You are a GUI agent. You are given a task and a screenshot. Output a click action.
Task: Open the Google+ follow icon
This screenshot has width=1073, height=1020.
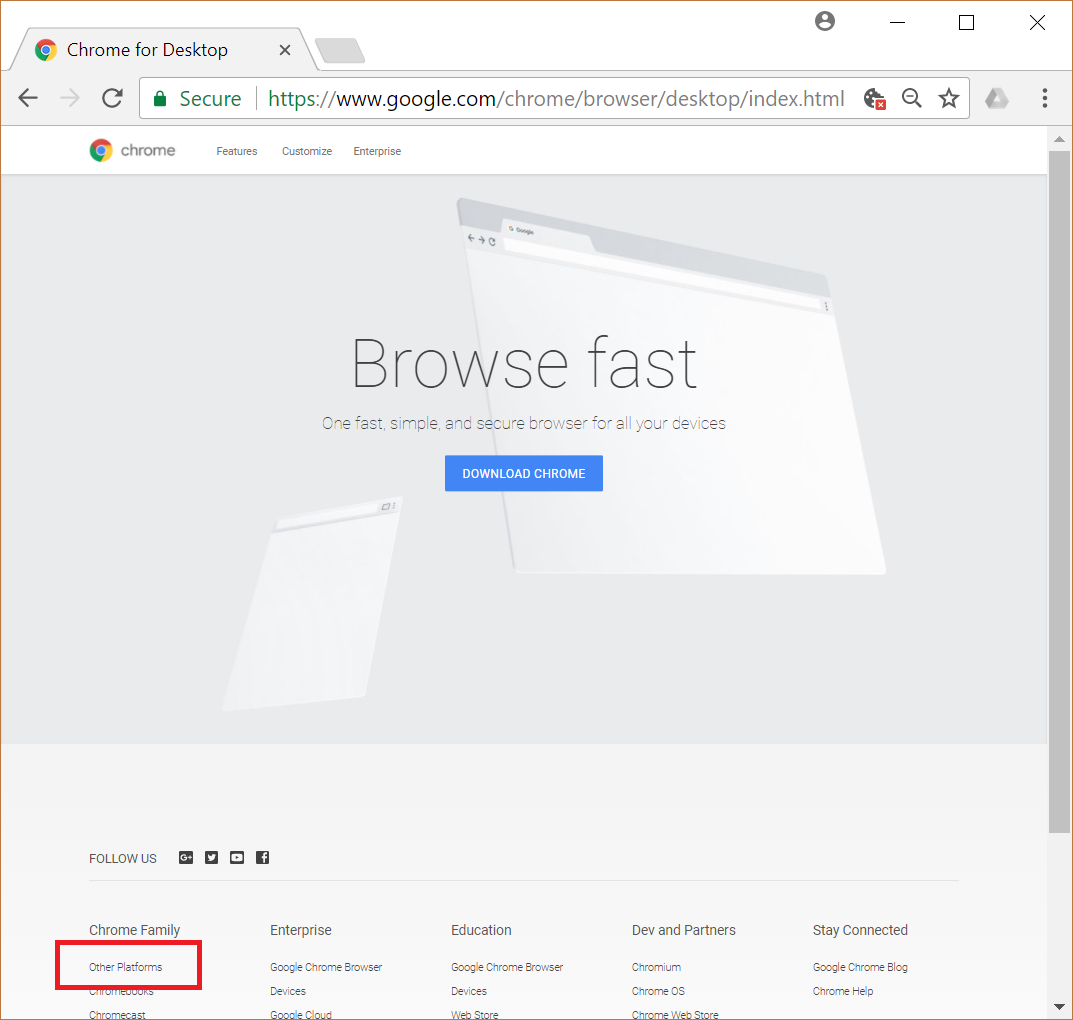(186, 858)
